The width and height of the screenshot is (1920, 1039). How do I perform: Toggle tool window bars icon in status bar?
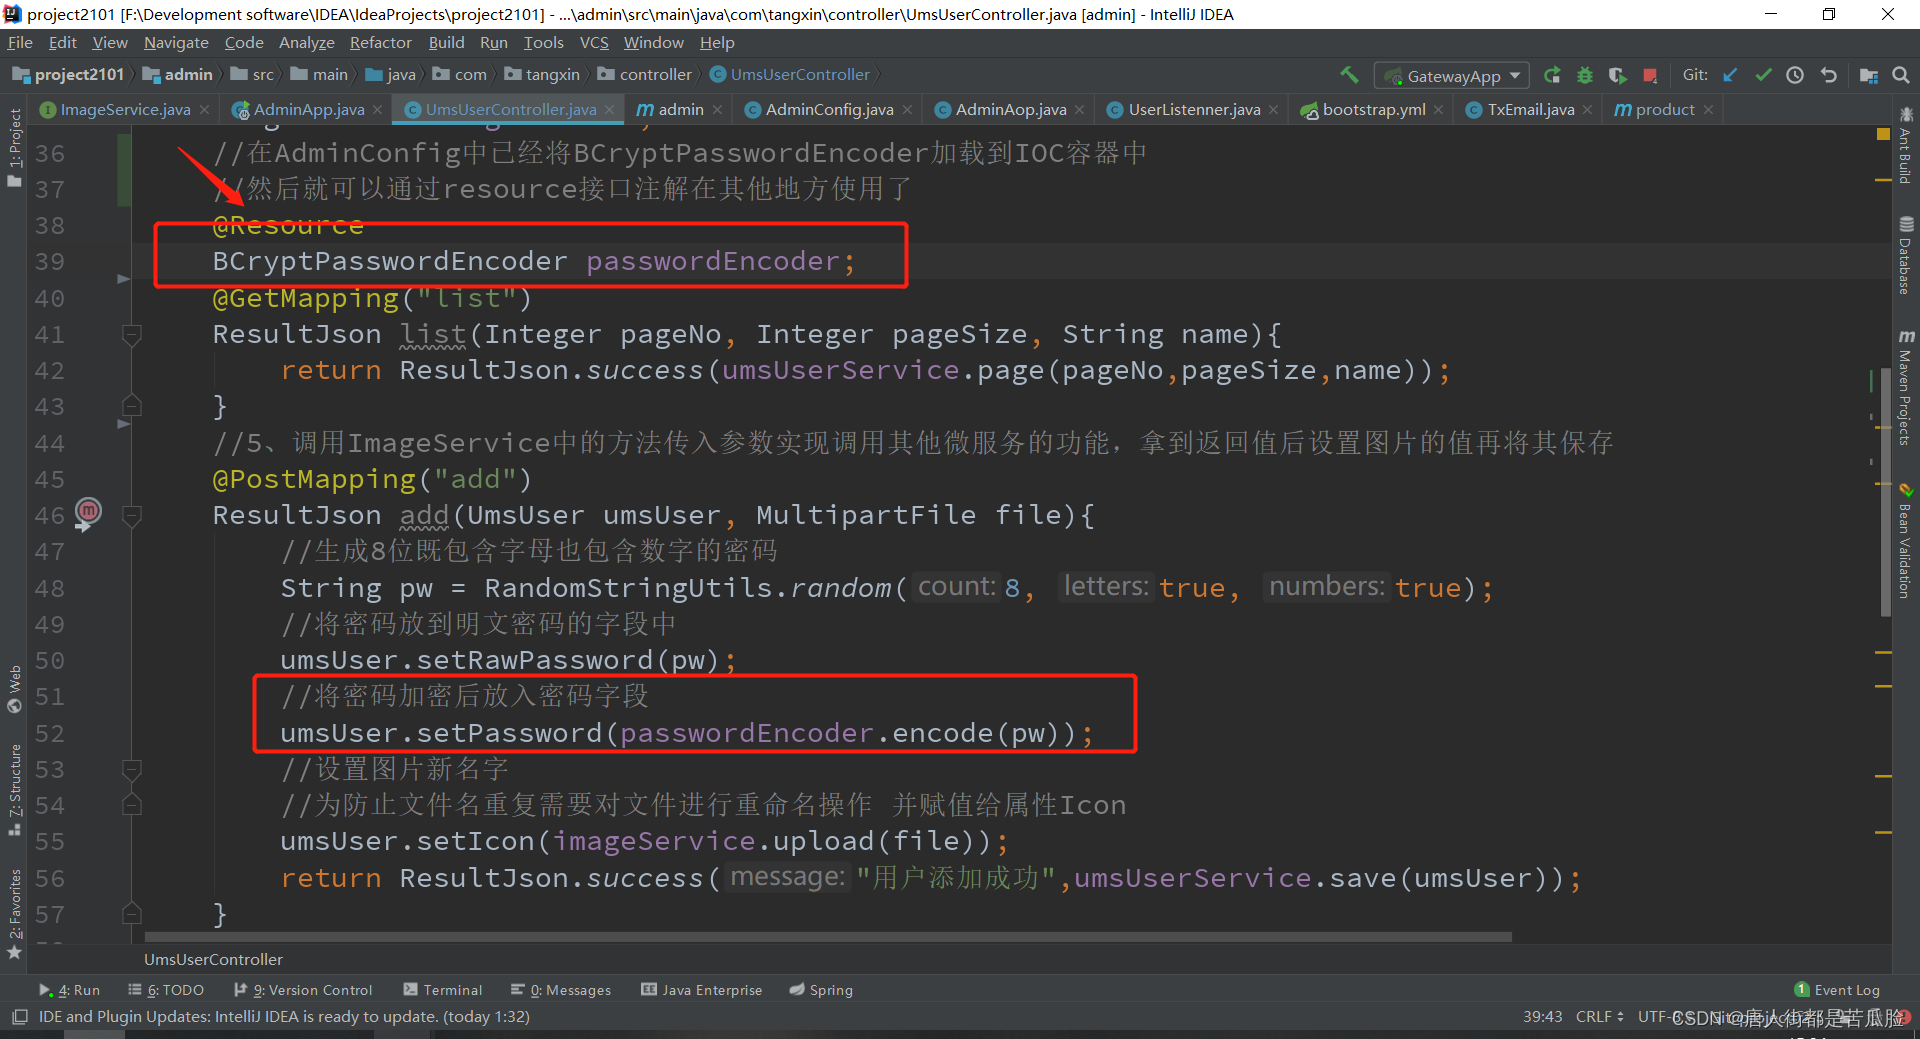(19, 1017)
